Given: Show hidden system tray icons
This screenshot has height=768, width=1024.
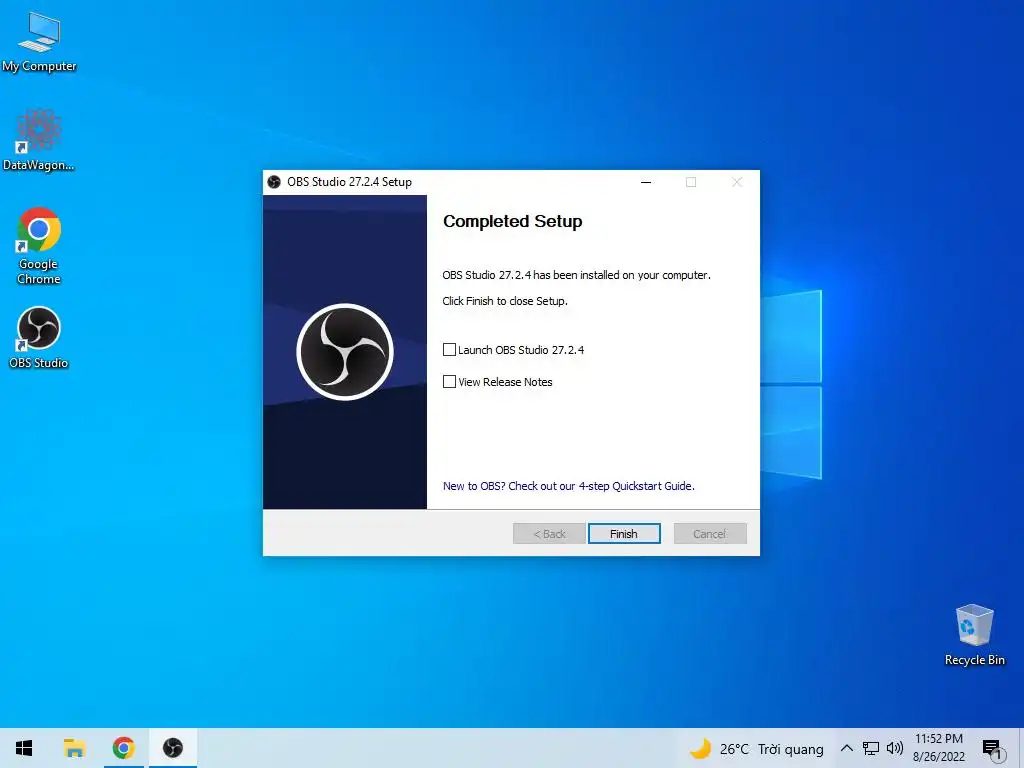Looking at the screenshot, I should (x=846, y=748).
